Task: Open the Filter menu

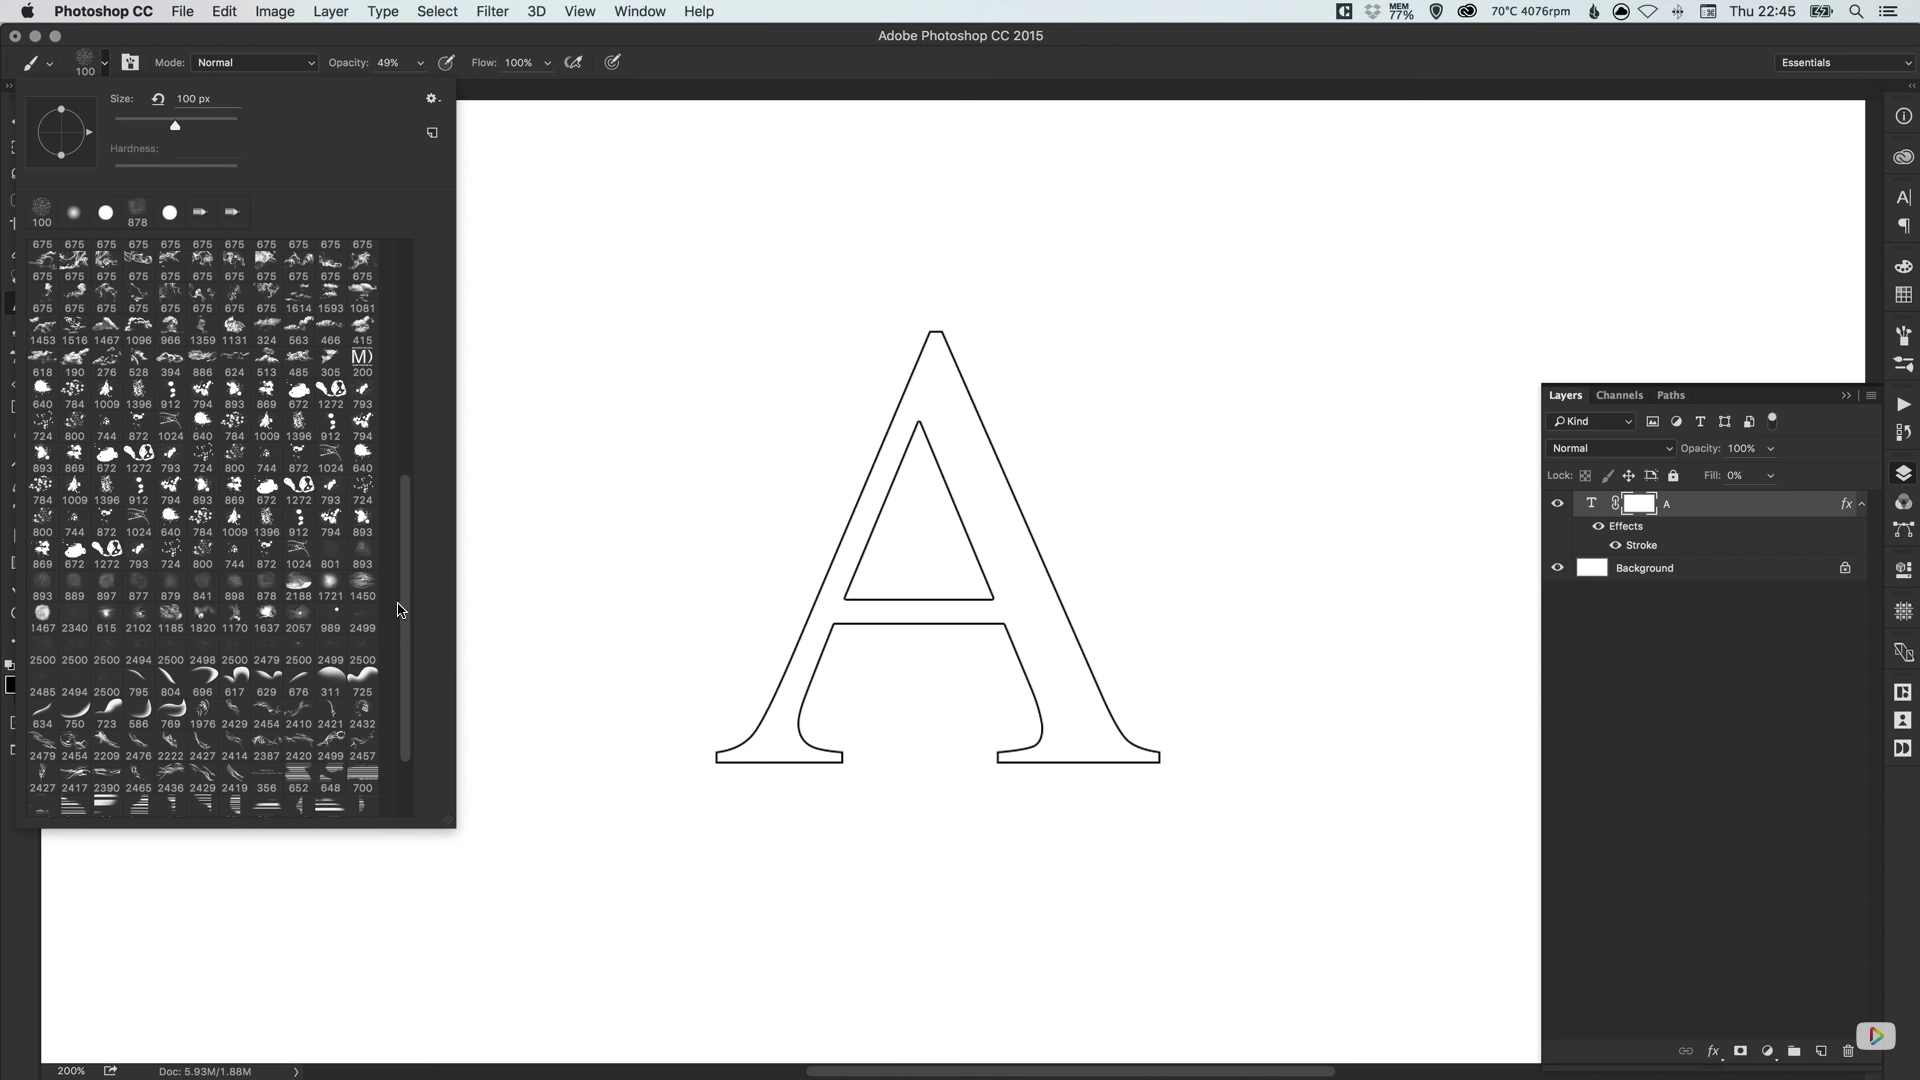Action: pos(491,11)
